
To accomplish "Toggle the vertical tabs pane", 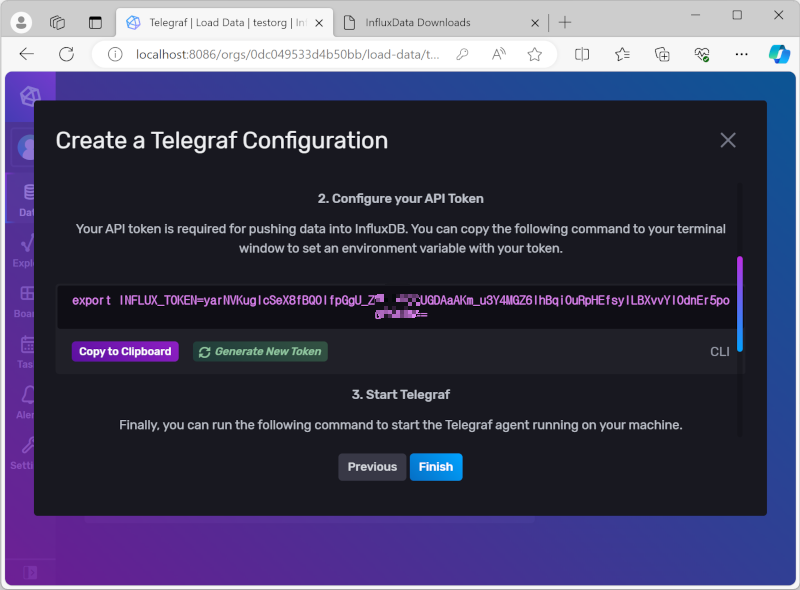I will pos(95,22).
